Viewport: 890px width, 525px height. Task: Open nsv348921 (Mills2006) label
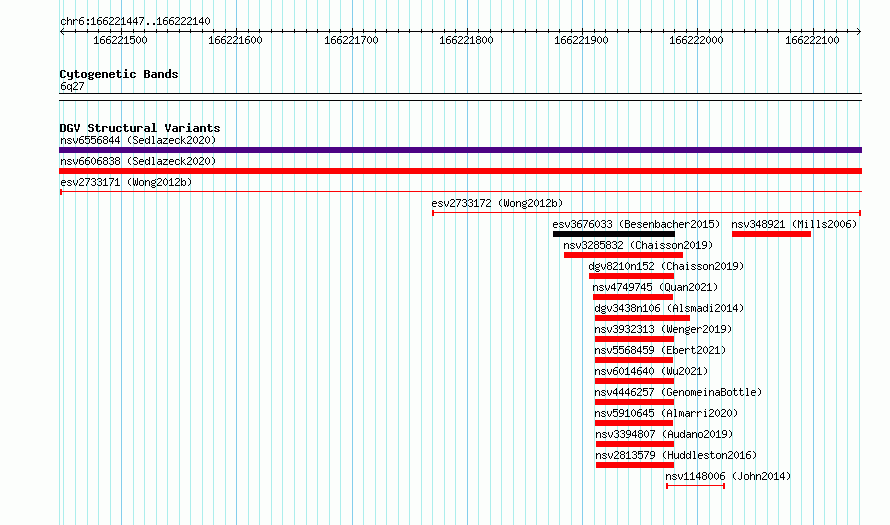[794, 224]
